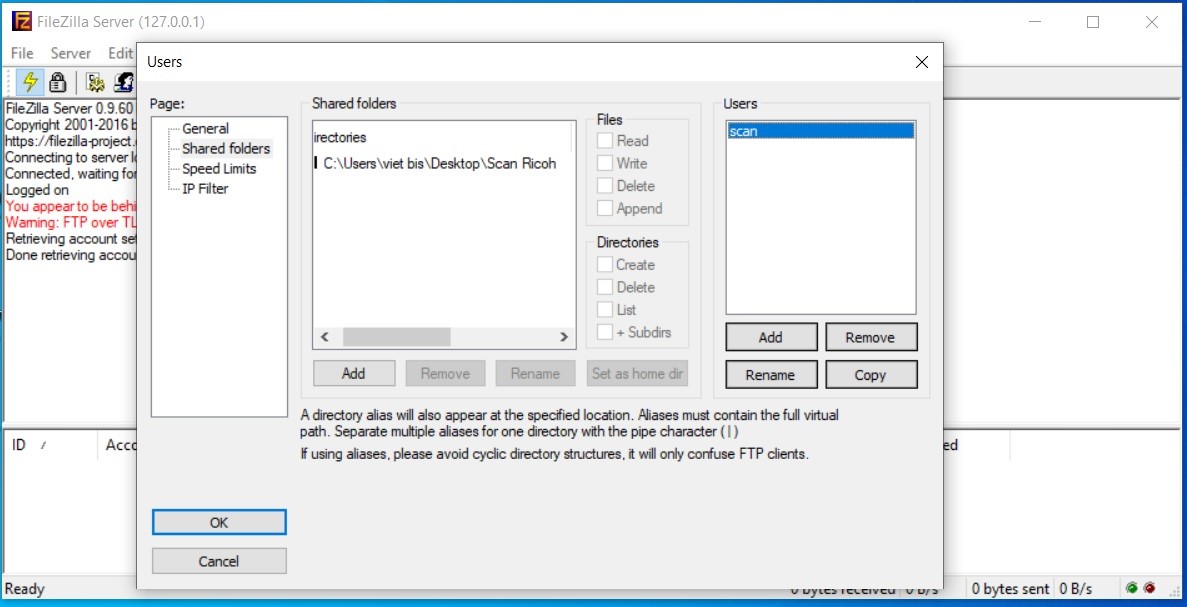Toggle the + Subdirs directories checkbox

tap(605, 332)
